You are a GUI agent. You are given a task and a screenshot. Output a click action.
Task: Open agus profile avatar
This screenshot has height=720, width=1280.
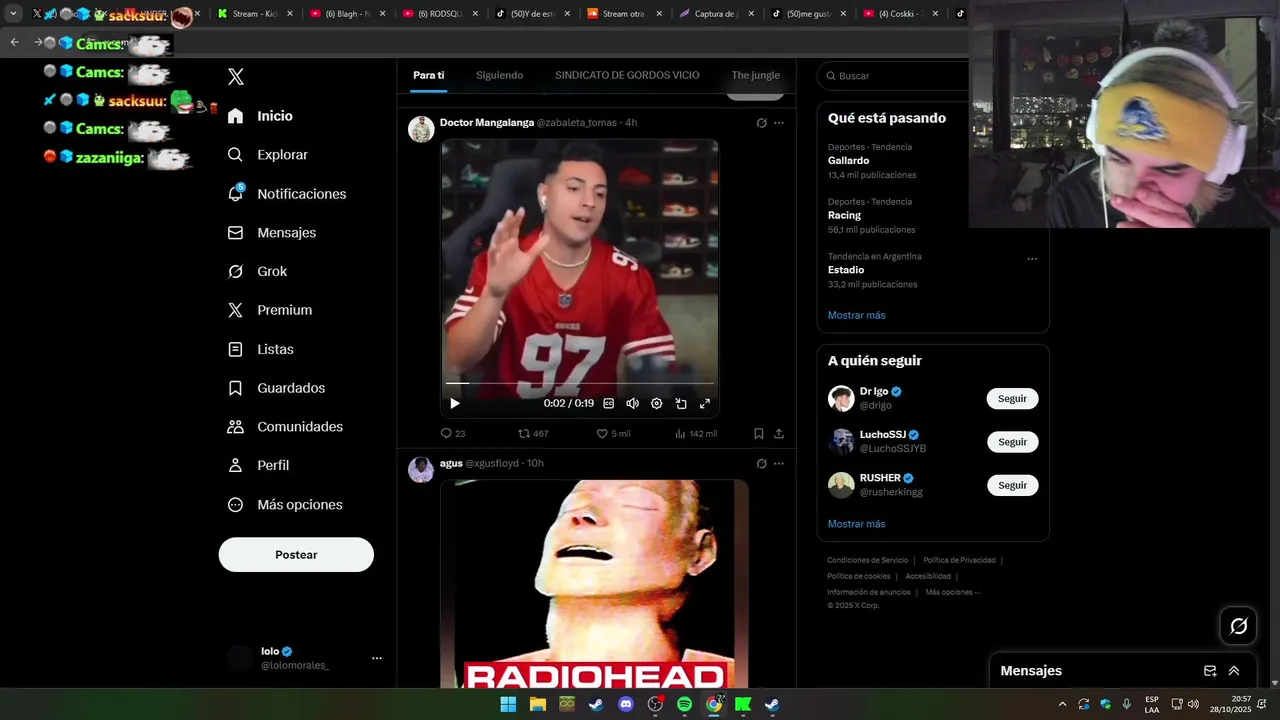421,470
